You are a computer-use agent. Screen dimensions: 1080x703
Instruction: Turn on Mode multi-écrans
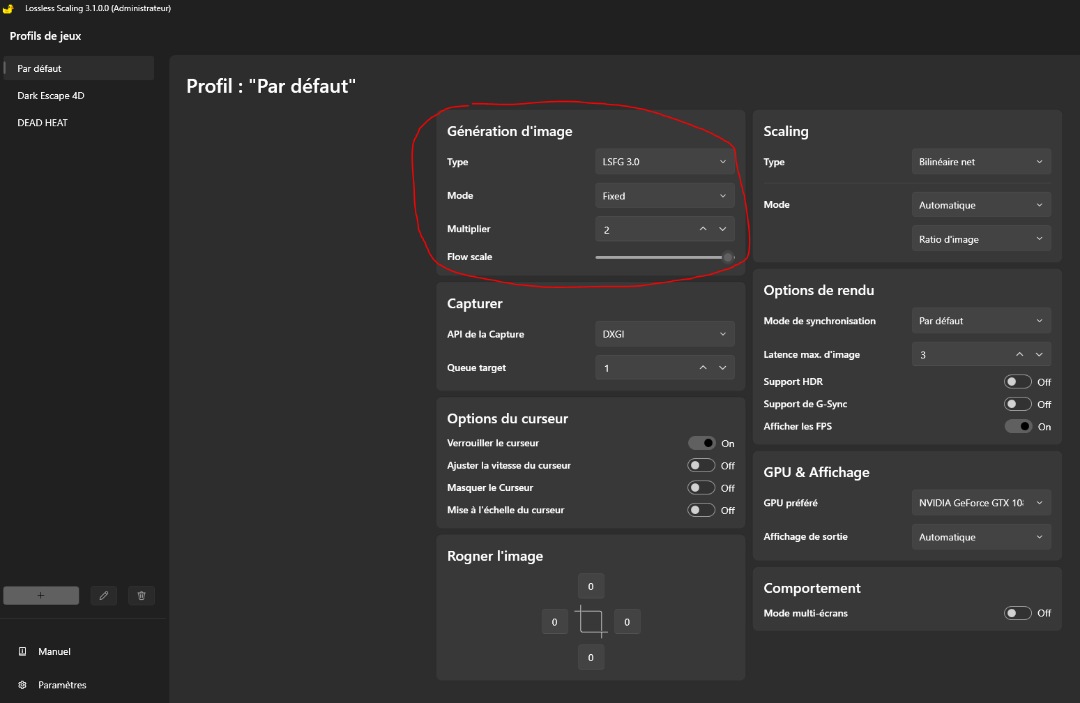(1017, 613)
